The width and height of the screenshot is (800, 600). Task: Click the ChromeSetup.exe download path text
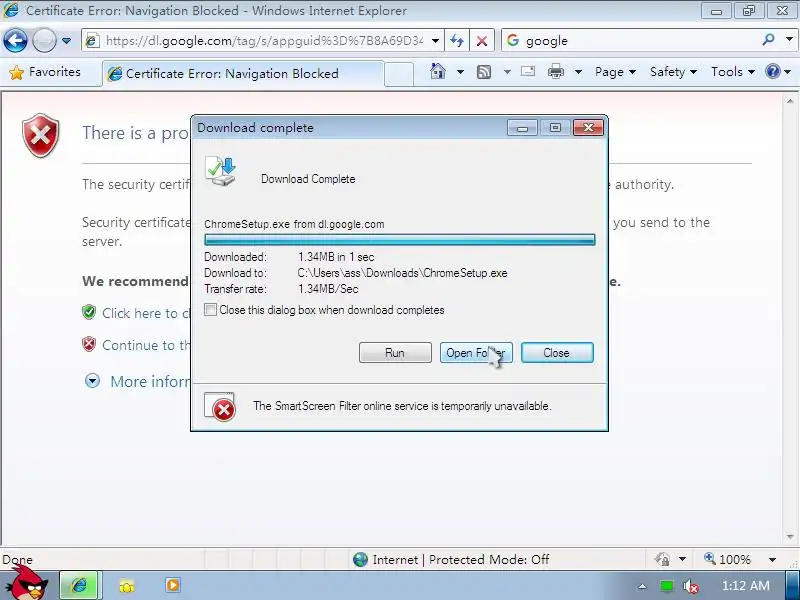click(x=402, y=273)
